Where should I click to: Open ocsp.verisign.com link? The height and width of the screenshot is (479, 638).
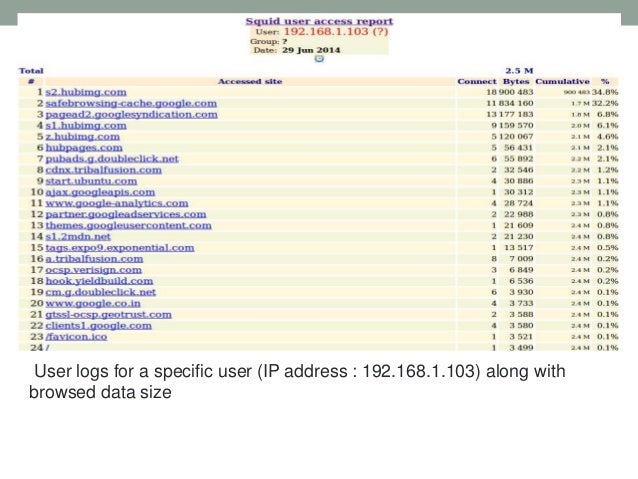[x=94, y=270]
